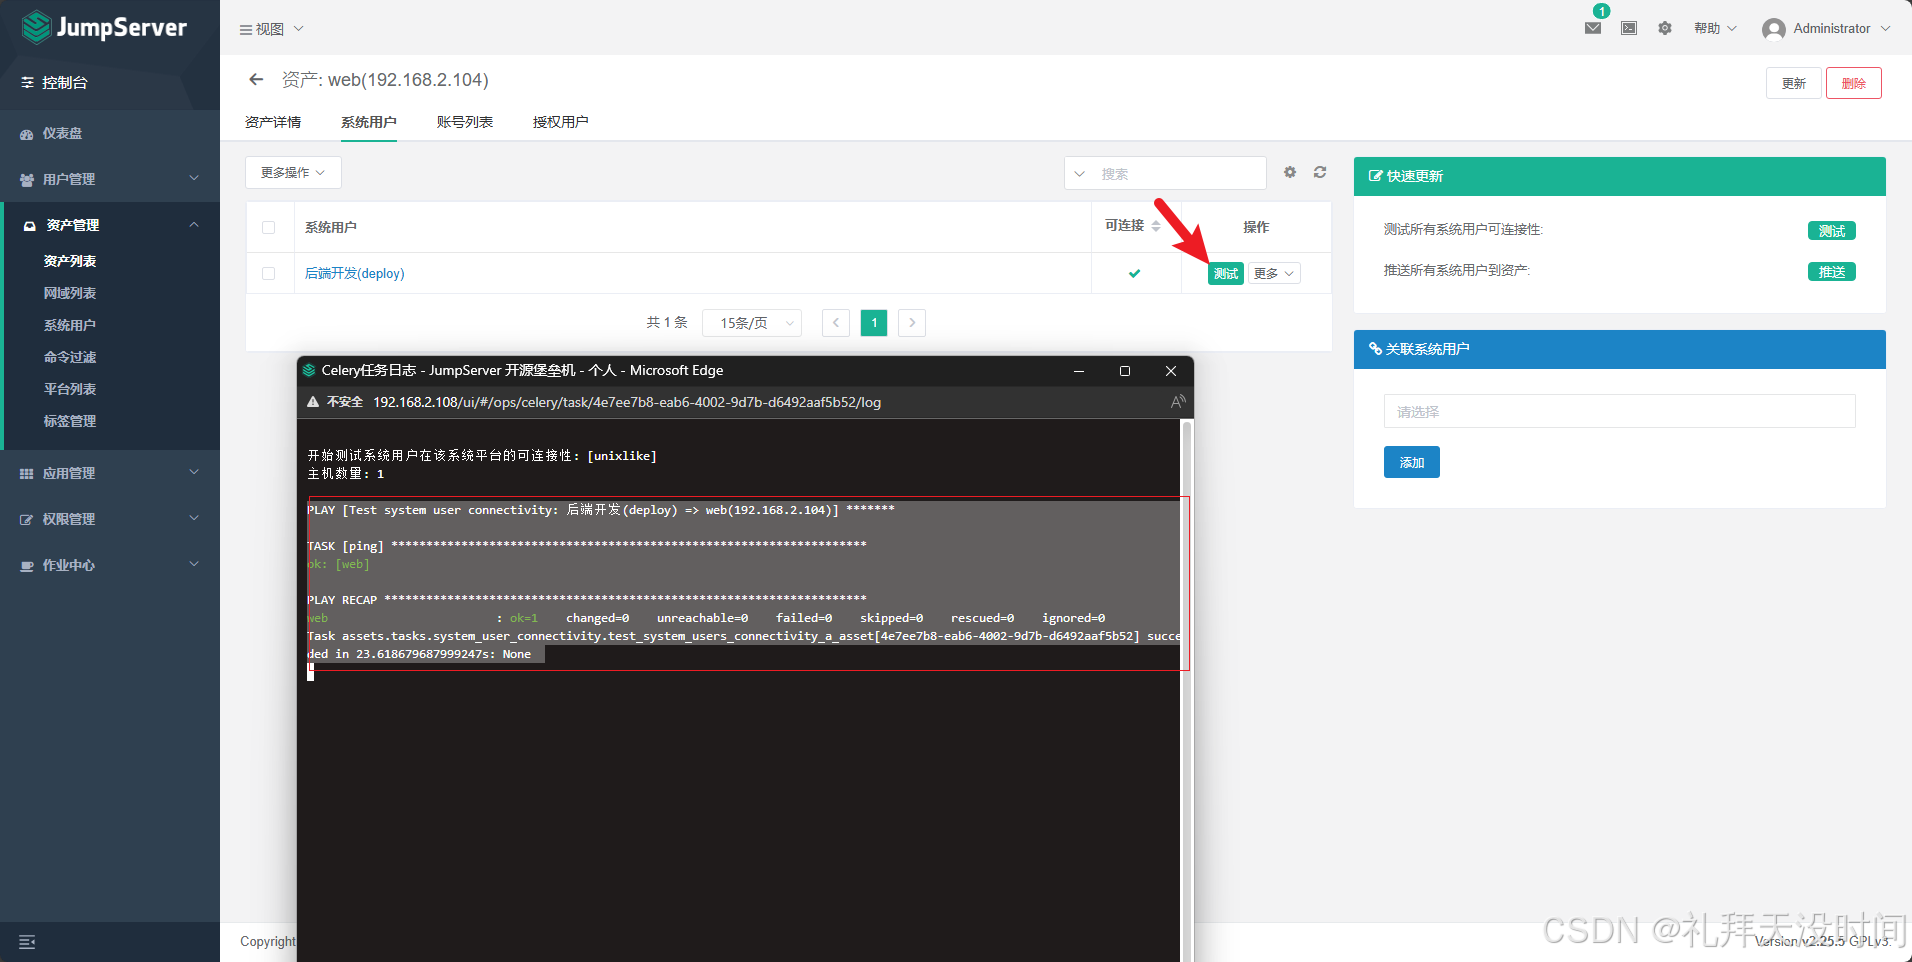Click the green connectivity check mark
The image size is (1912, 962).
coord(1134,273)
